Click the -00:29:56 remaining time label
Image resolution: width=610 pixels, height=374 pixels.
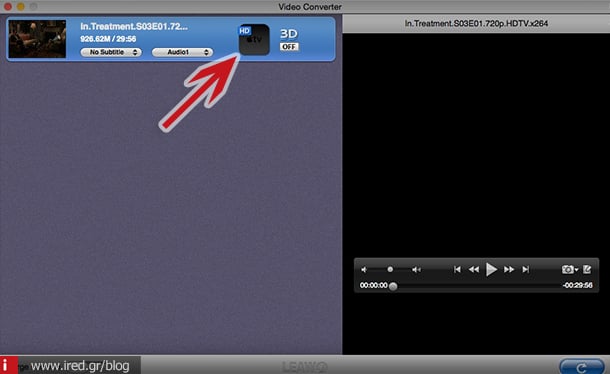[577, 286]
